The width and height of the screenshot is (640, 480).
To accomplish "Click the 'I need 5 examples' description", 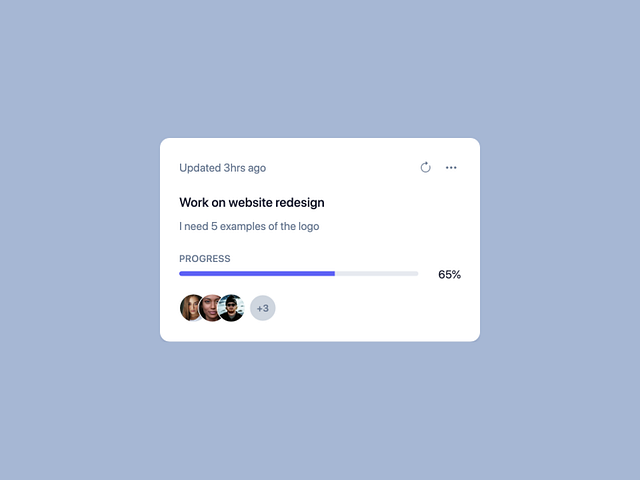I will click(249, 226).
